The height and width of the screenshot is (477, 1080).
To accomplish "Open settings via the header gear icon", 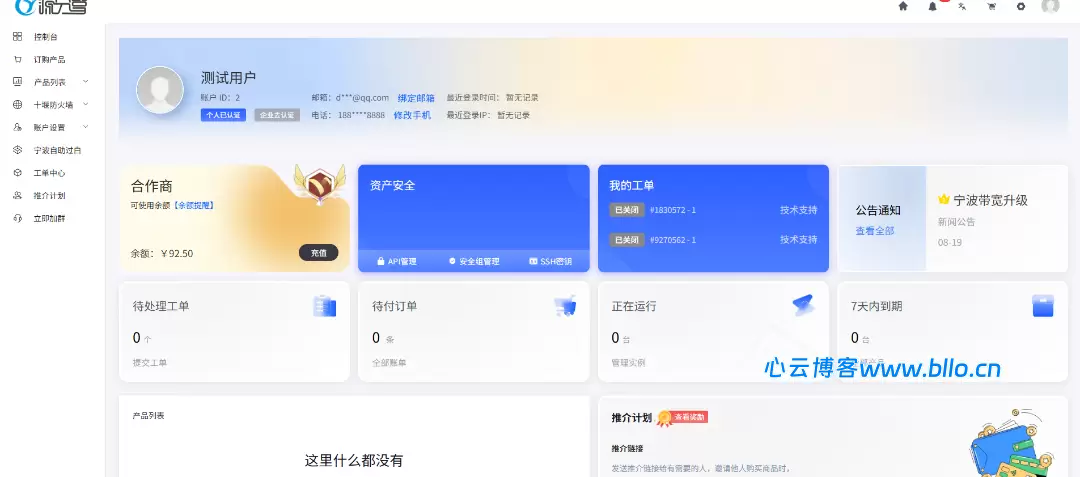I will coord(1021,6).
